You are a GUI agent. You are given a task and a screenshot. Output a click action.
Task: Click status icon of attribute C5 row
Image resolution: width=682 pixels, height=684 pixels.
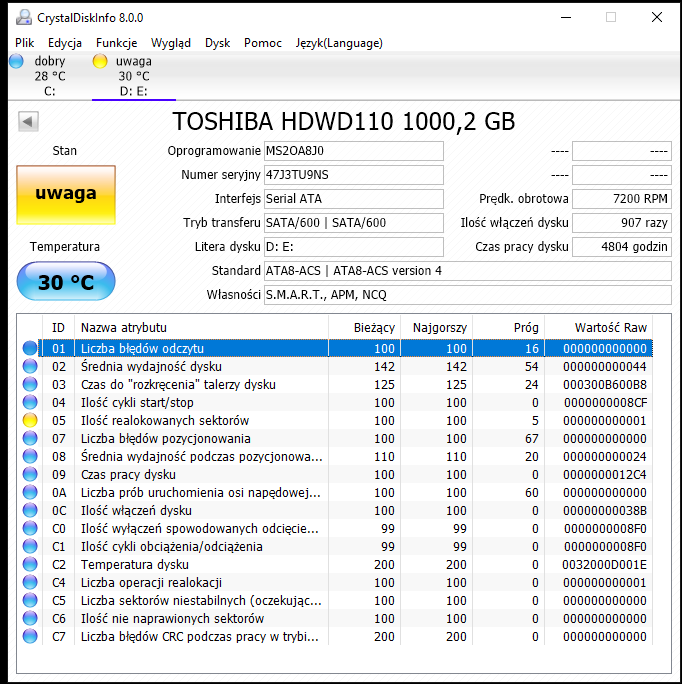(x=30, y=600)
